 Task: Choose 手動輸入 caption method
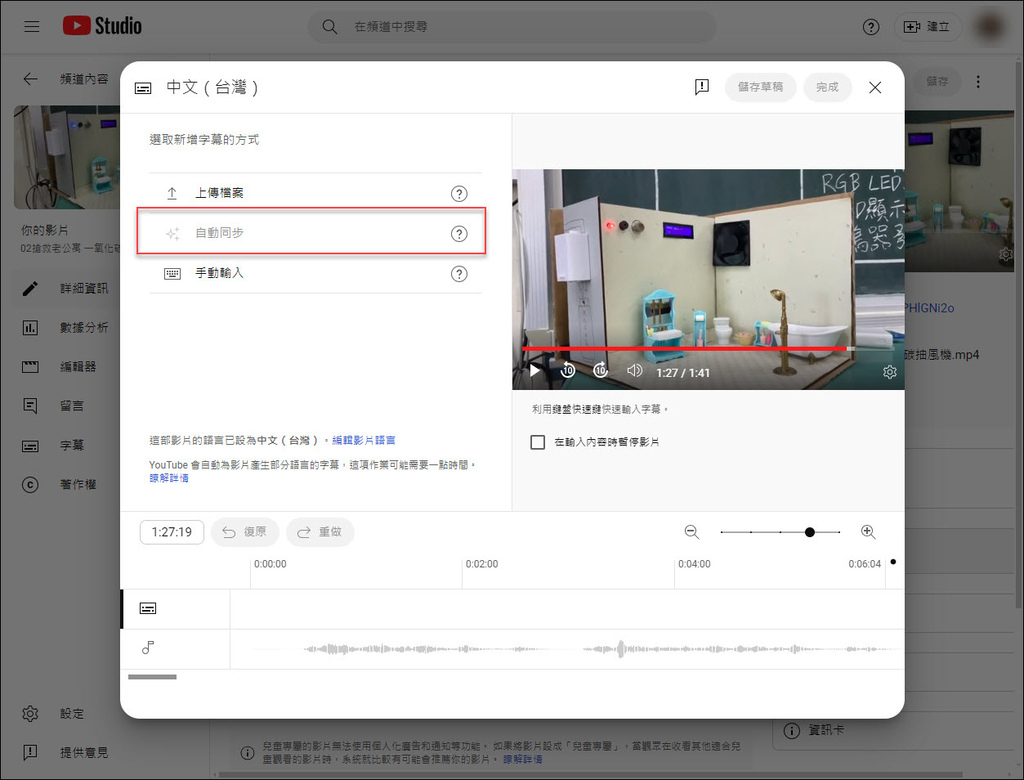pos(219,273)
